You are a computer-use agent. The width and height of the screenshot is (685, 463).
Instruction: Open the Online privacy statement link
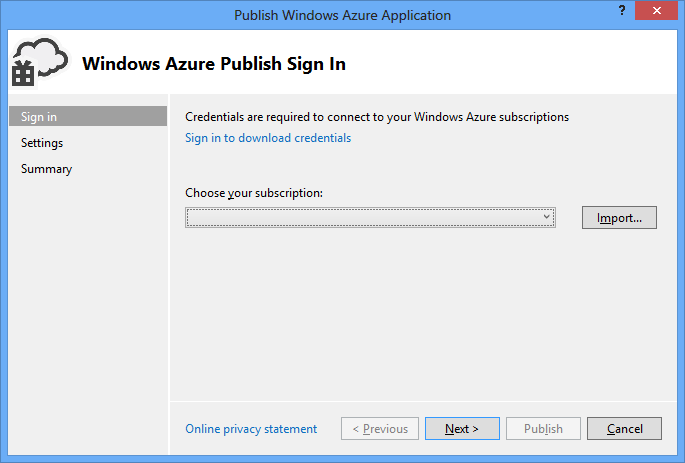251,429
